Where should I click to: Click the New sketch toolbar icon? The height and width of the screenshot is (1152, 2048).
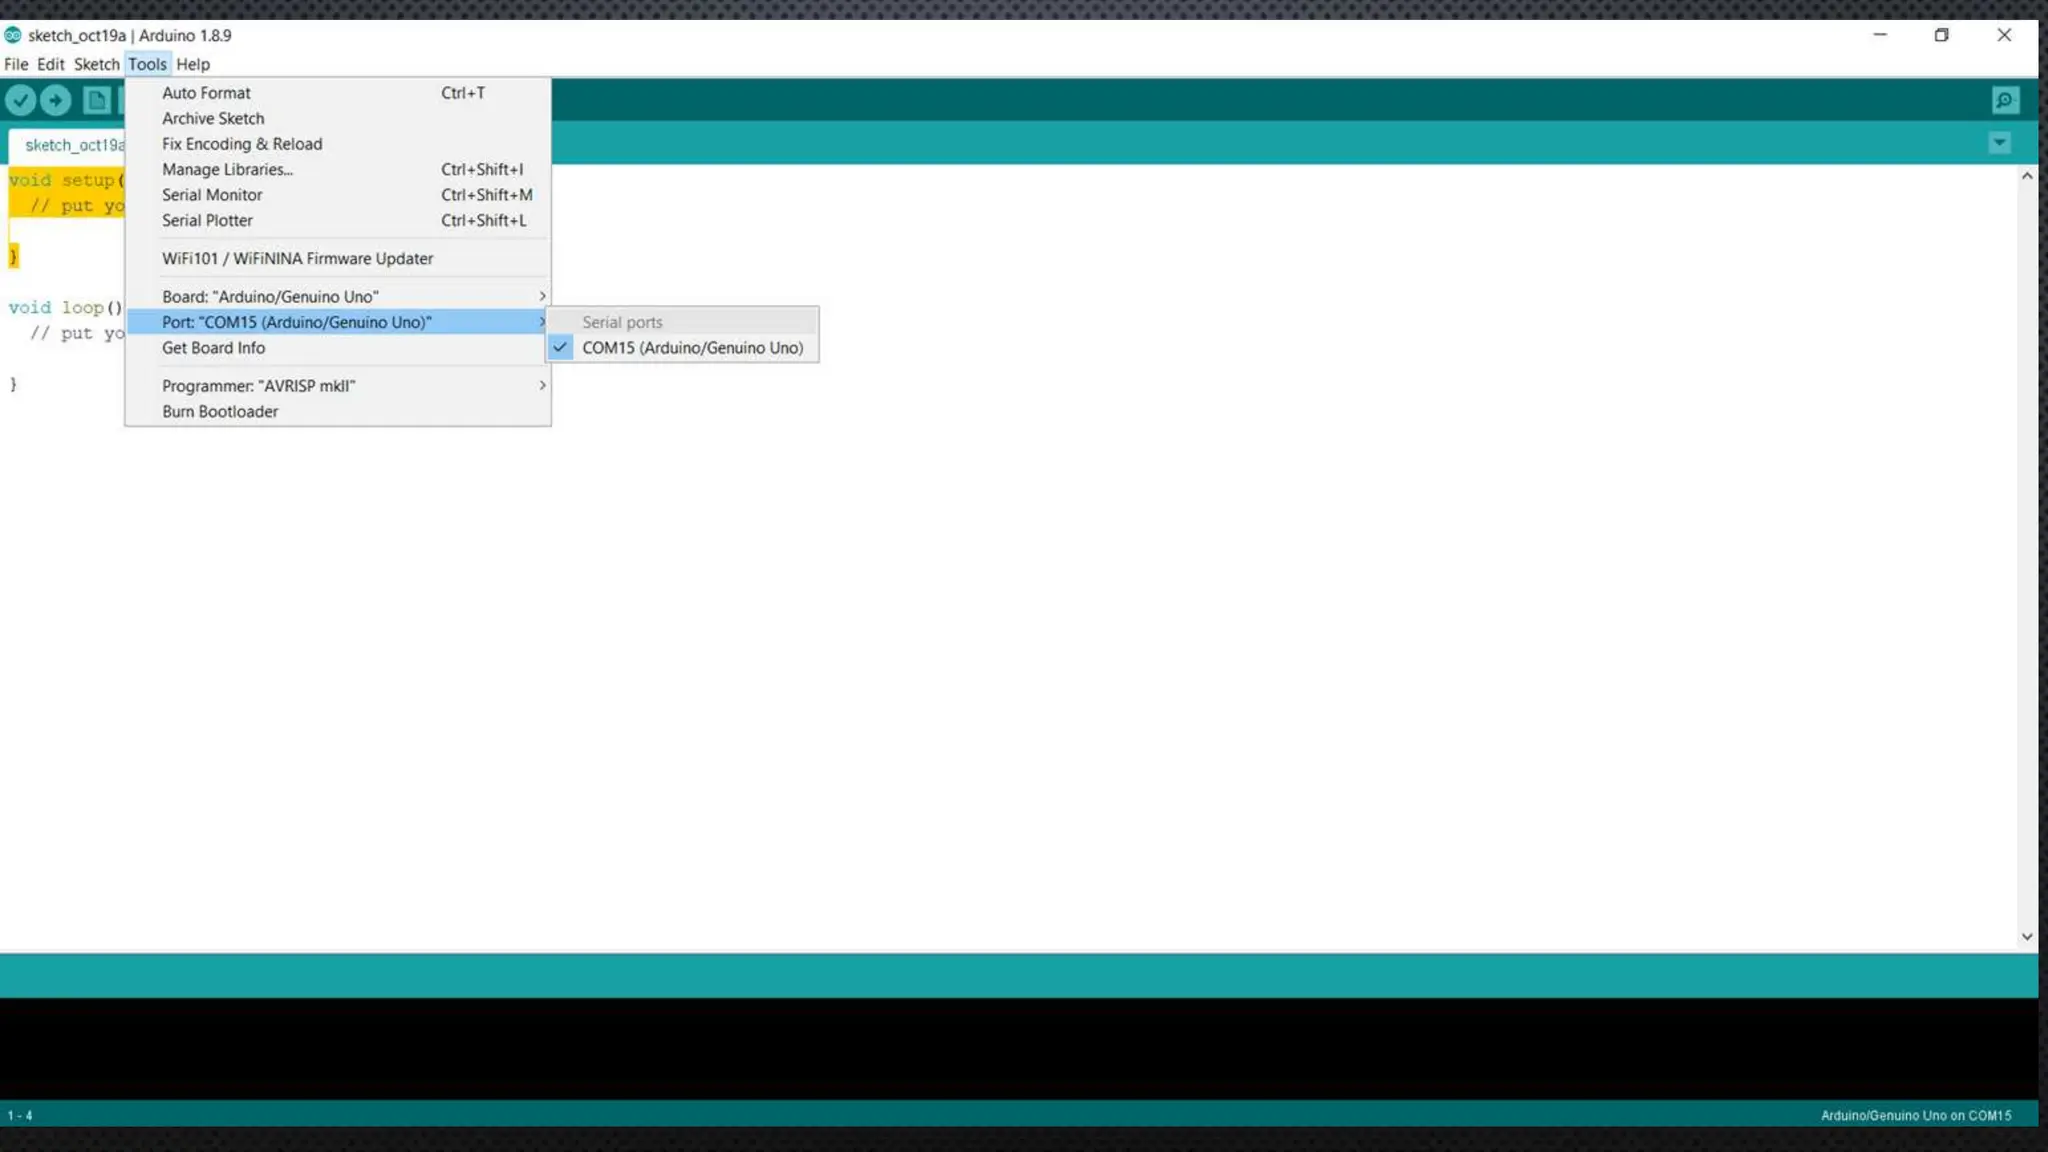(97, 100)
